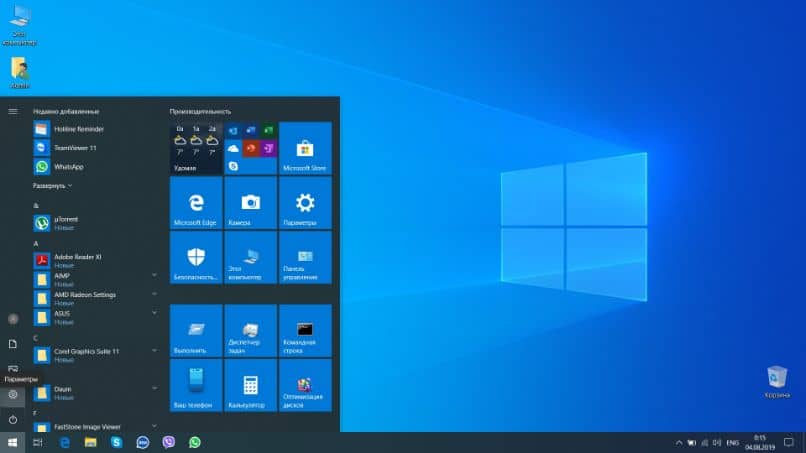Open the Microsoft Store tile
Image resolution: width=806 pixels, height=453 pixels.
point(305,149)
